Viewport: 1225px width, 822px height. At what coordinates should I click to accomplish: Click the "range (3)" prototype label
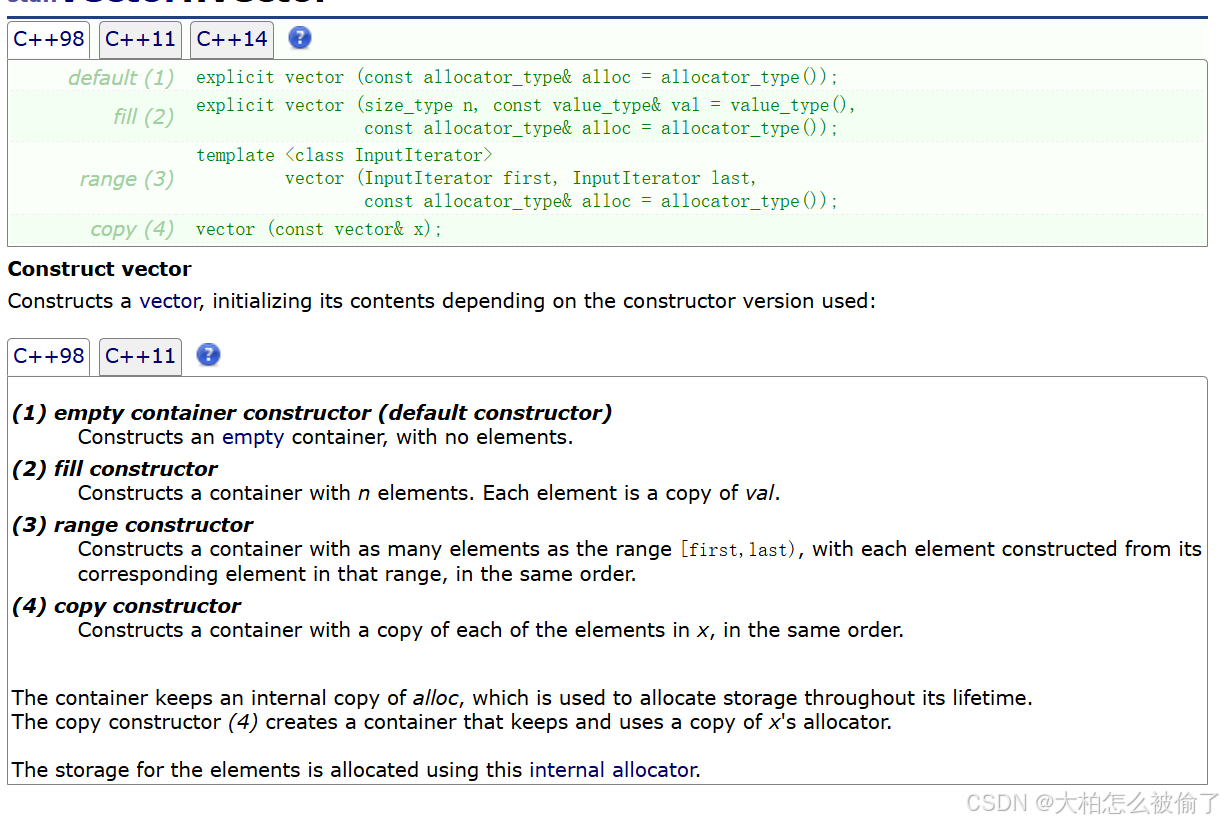(x=127, y=179)
